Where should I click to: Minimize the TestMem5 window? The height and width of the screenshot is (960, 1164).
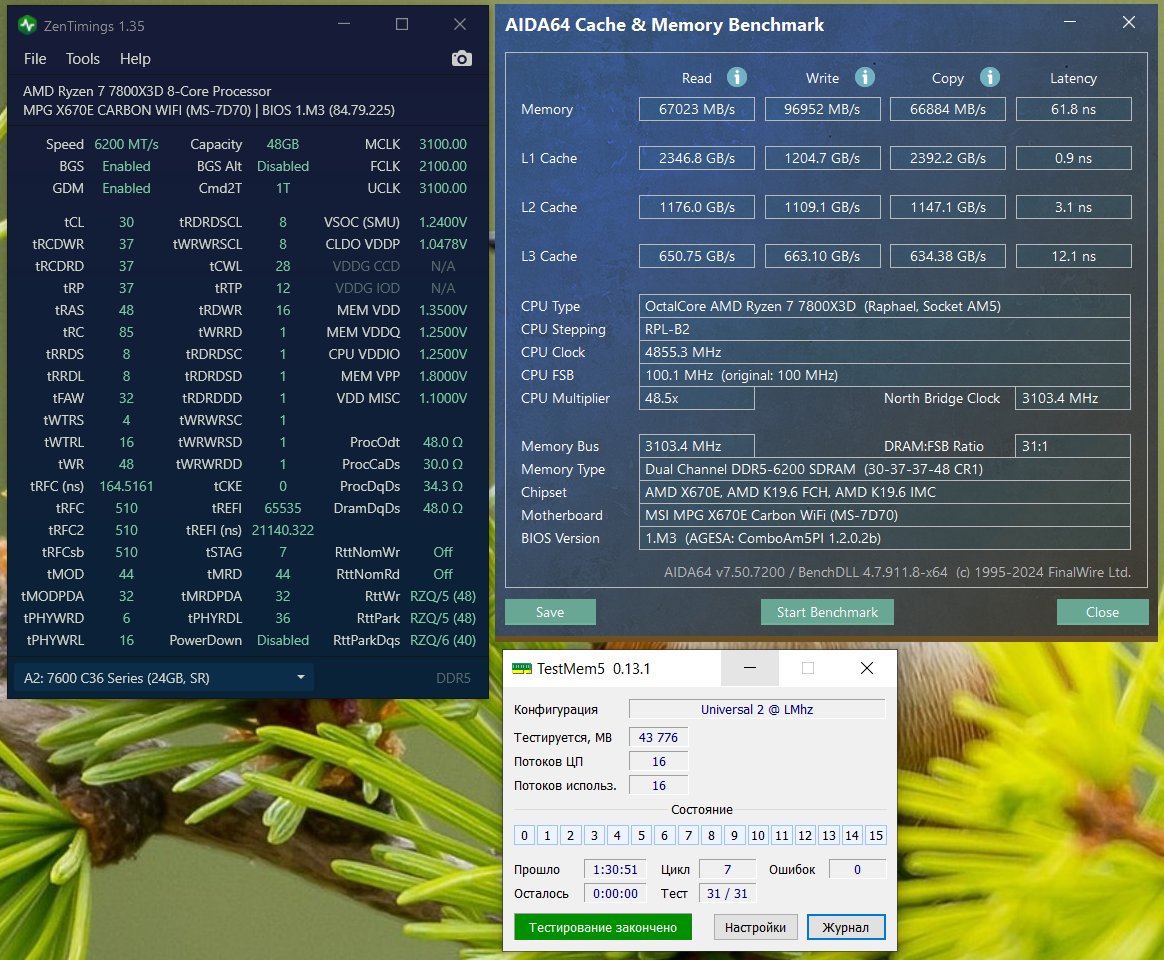pyautogui.click(x=750, y=668)
